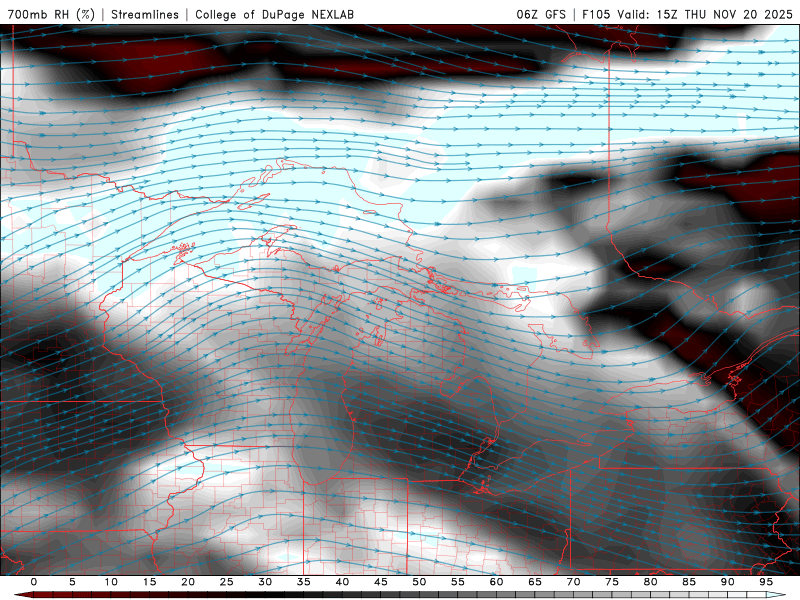Image resolution: width=800 pixels, height=600 pixels.
Task: Click the 95 label on the color scale
Action: 766,582
